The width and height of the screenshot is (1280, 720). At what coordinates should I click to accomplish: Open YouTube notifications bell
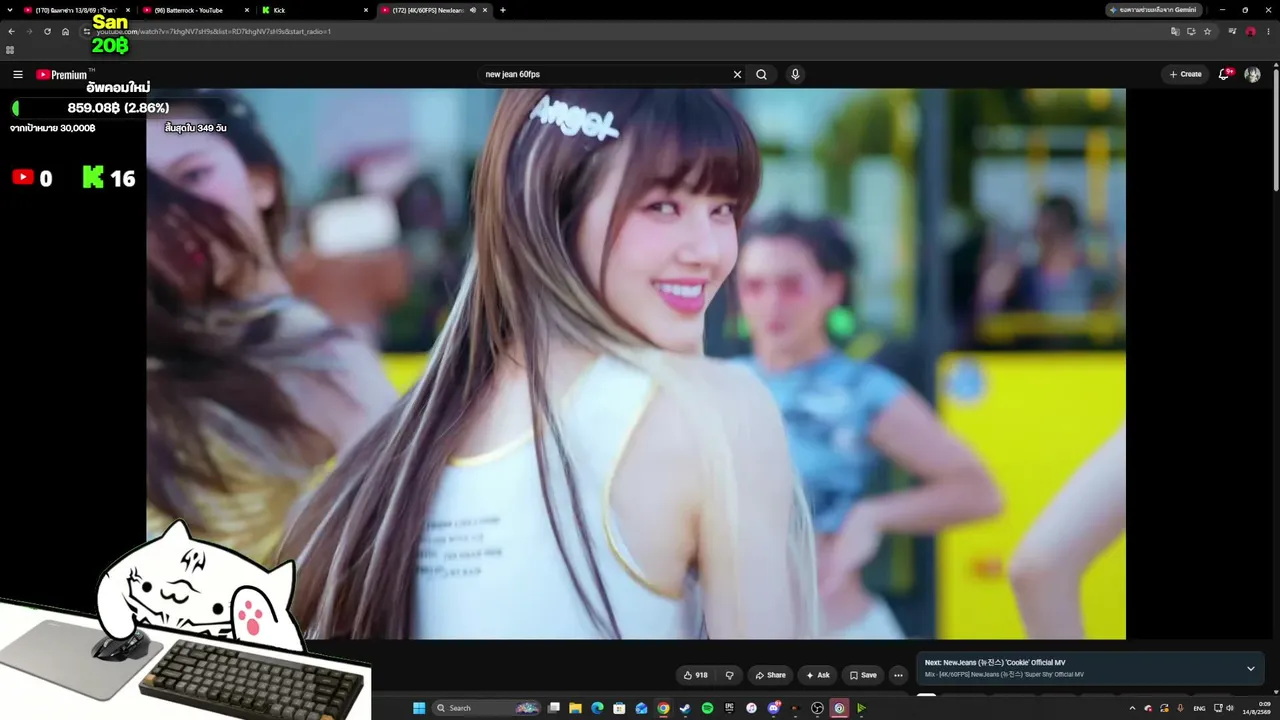click(1224, 75)
